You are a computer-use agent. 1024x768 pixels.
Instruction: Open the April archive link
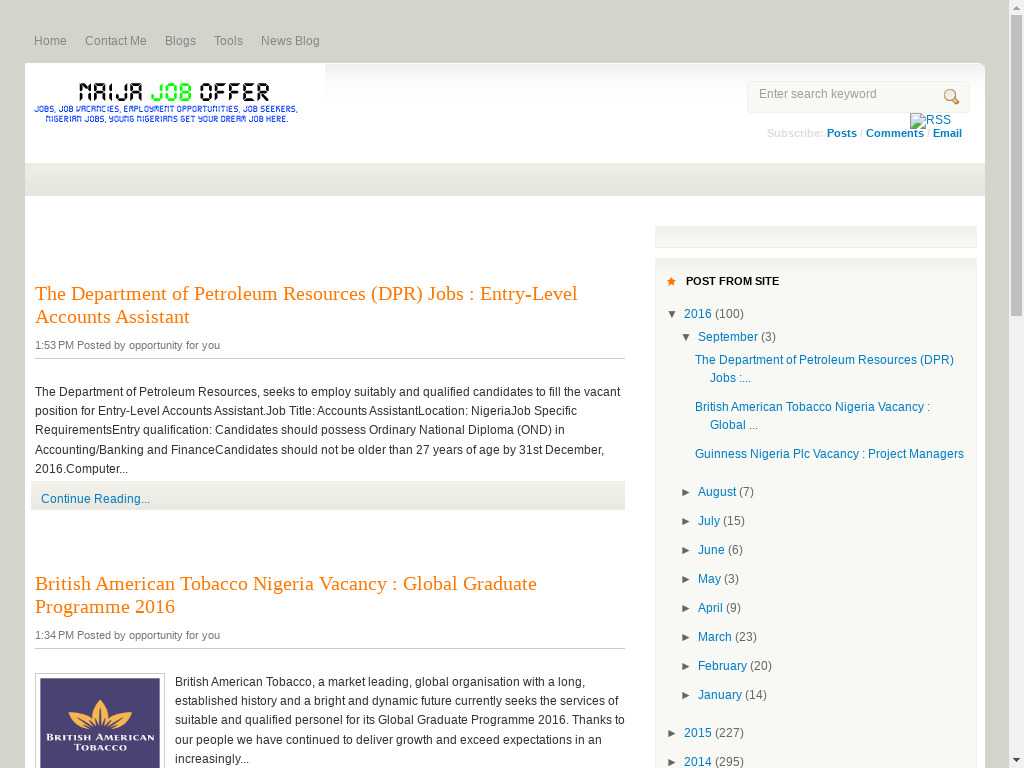click(x=710, y=608)
